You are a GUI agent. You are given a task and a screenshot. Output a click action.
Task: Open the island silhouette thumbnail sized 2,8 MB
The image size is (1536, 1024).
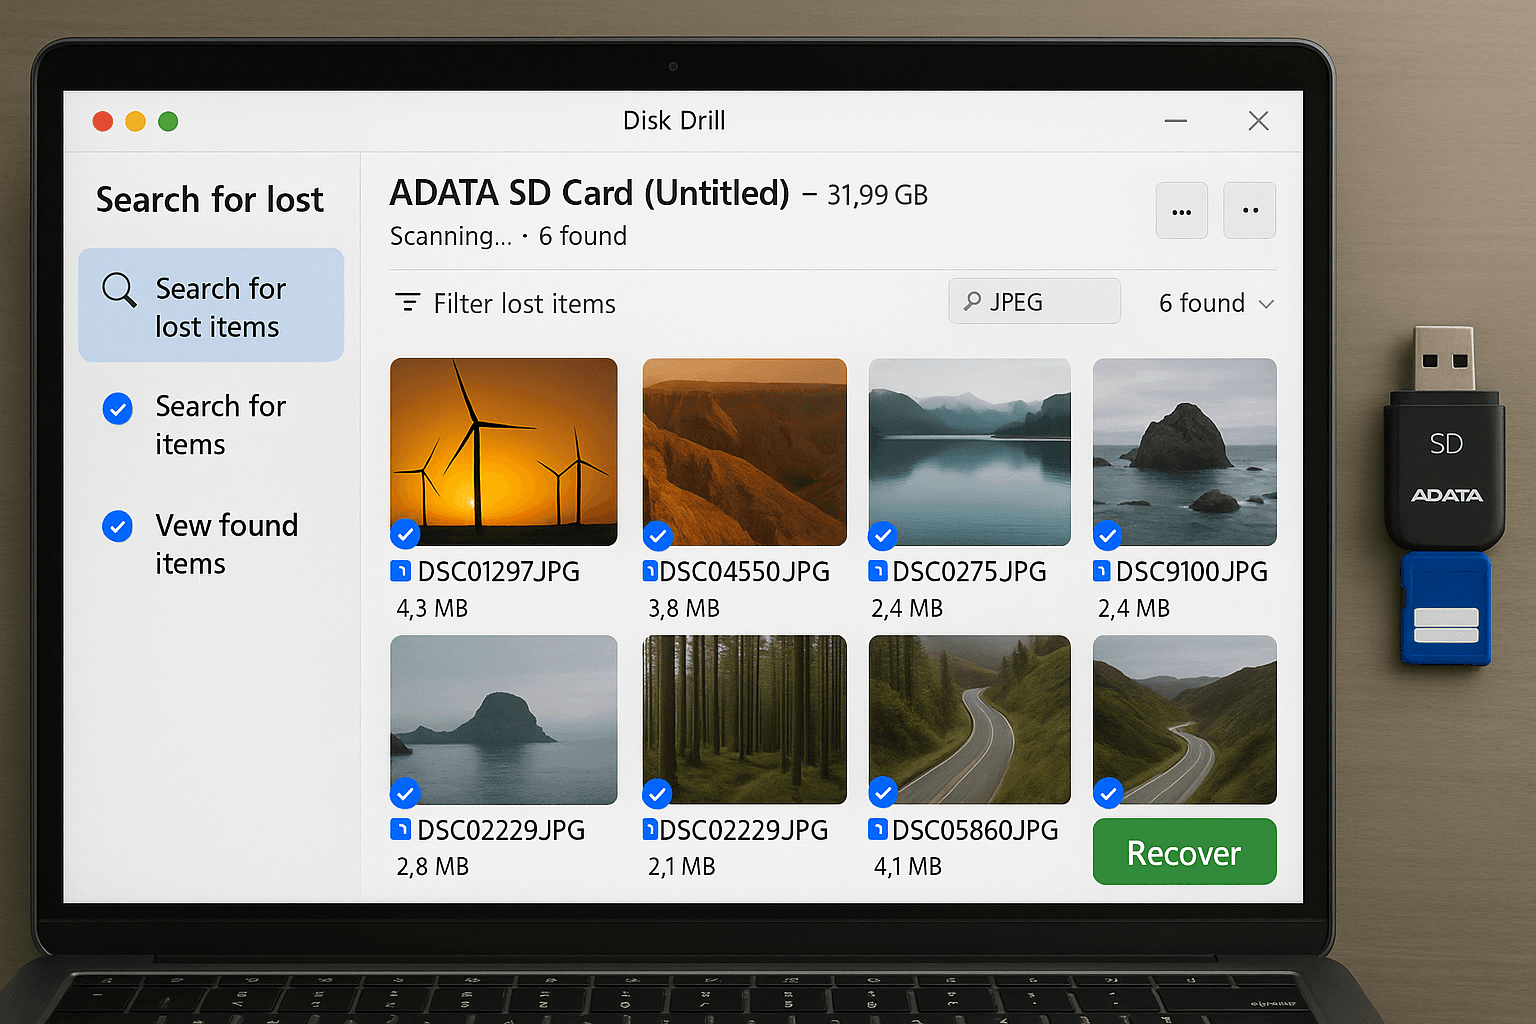point(504,720)
